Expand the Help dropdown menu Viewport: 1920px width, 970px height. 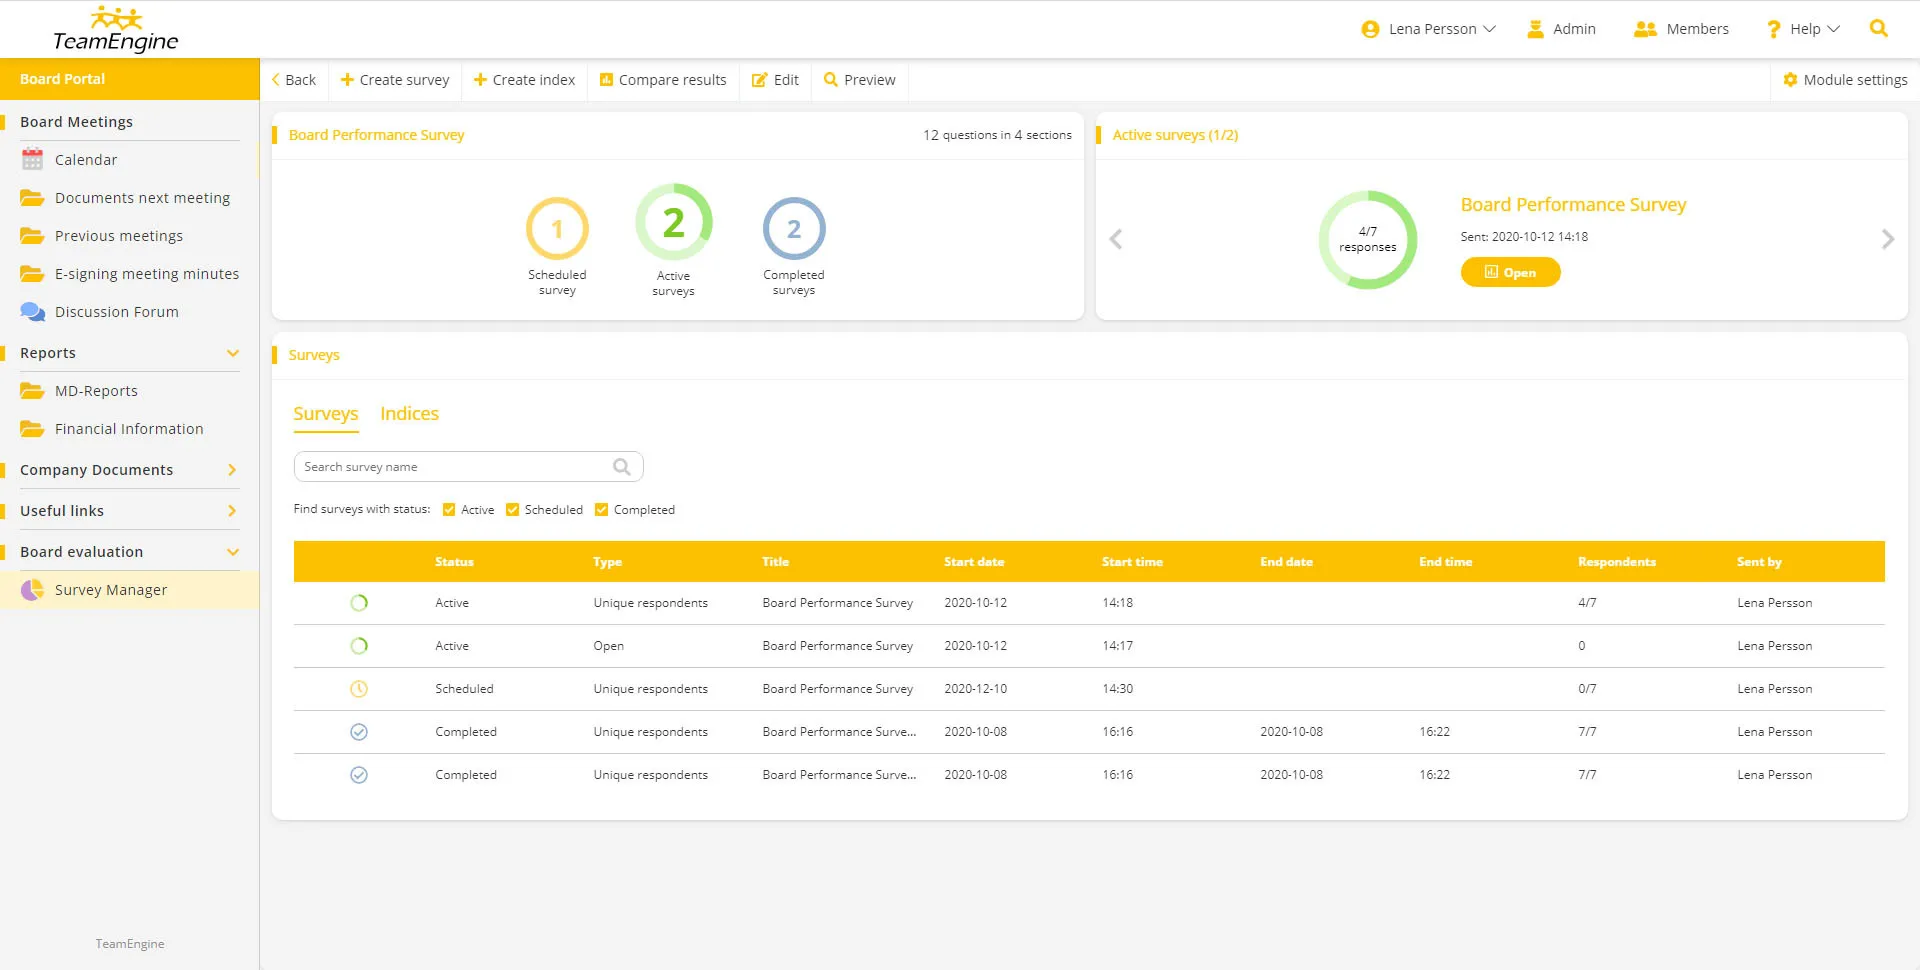(x=1833, y=29)
